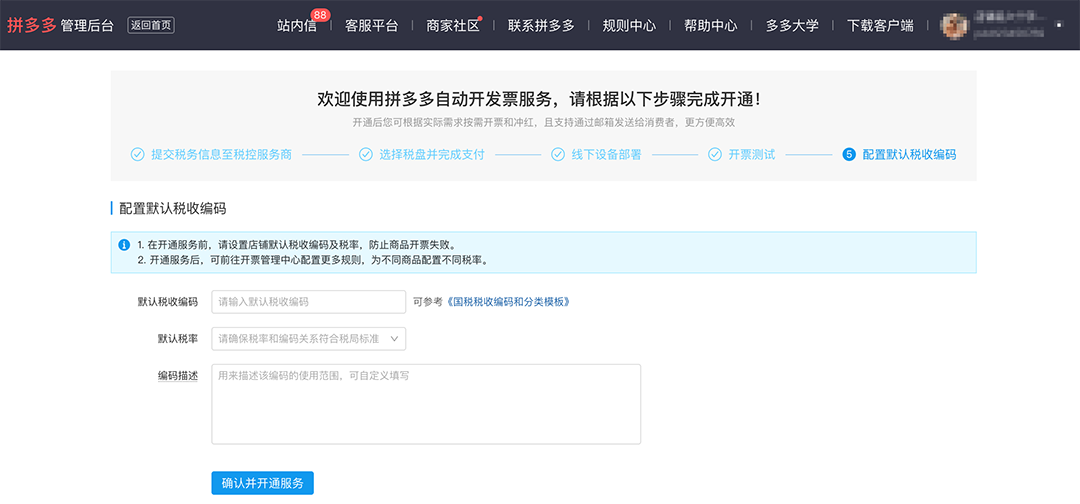Click step 选择税盘并完成支付

coord(432,154)
